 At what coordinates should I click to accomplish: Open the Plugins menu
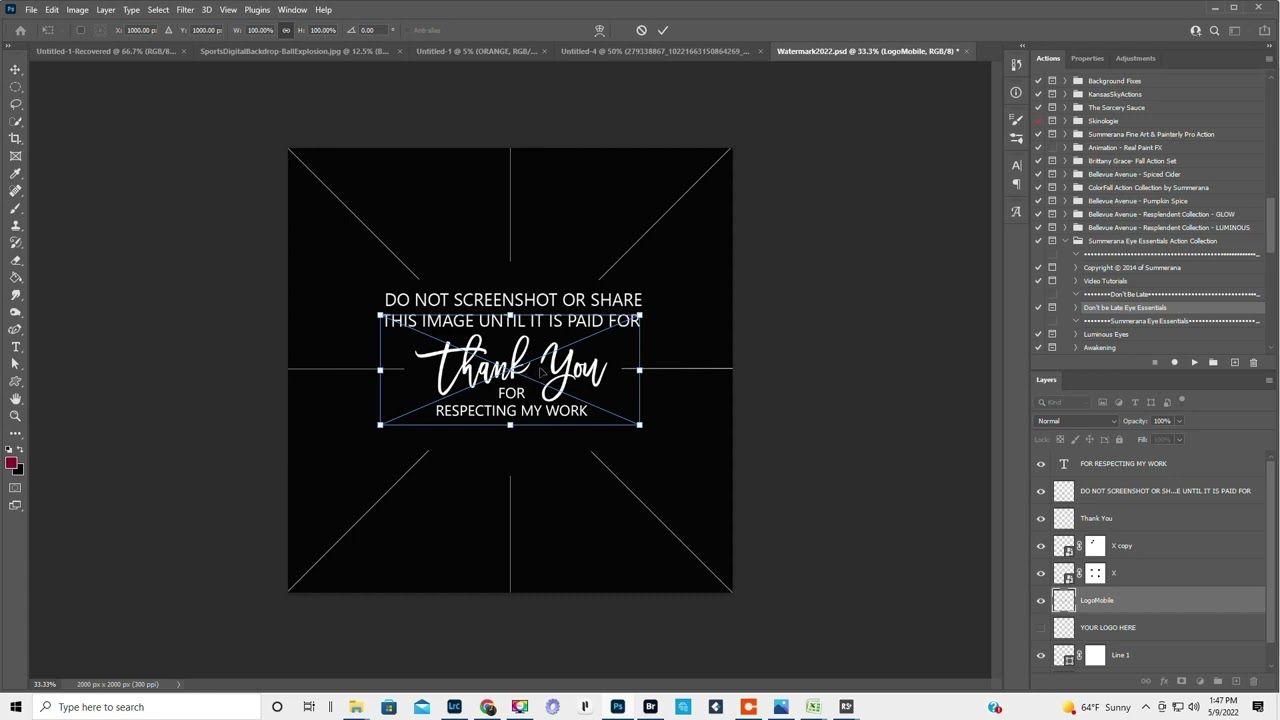tap(257, 10)
